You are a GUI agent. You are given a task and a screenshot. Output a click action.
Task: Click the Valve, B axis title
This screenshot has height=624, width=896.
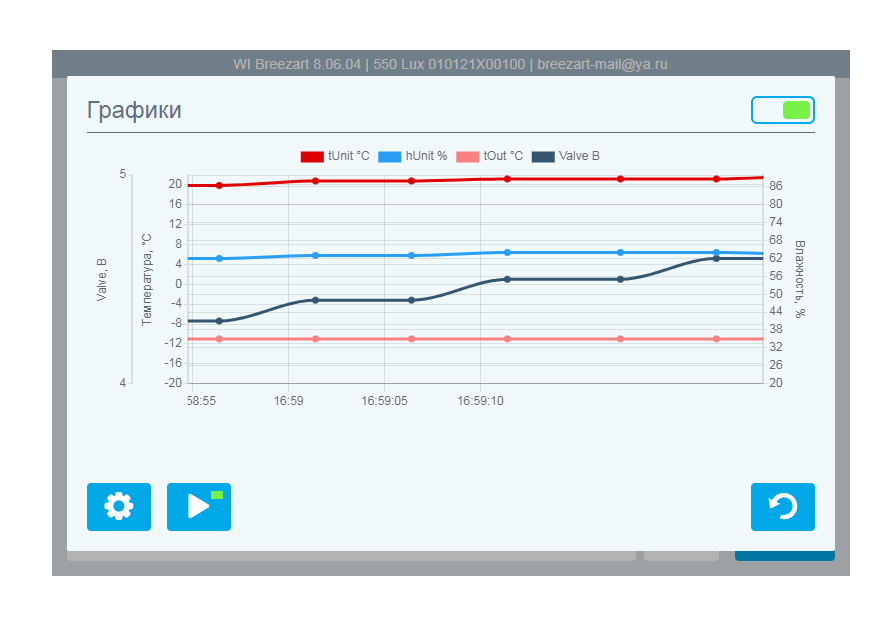(101, 279)
